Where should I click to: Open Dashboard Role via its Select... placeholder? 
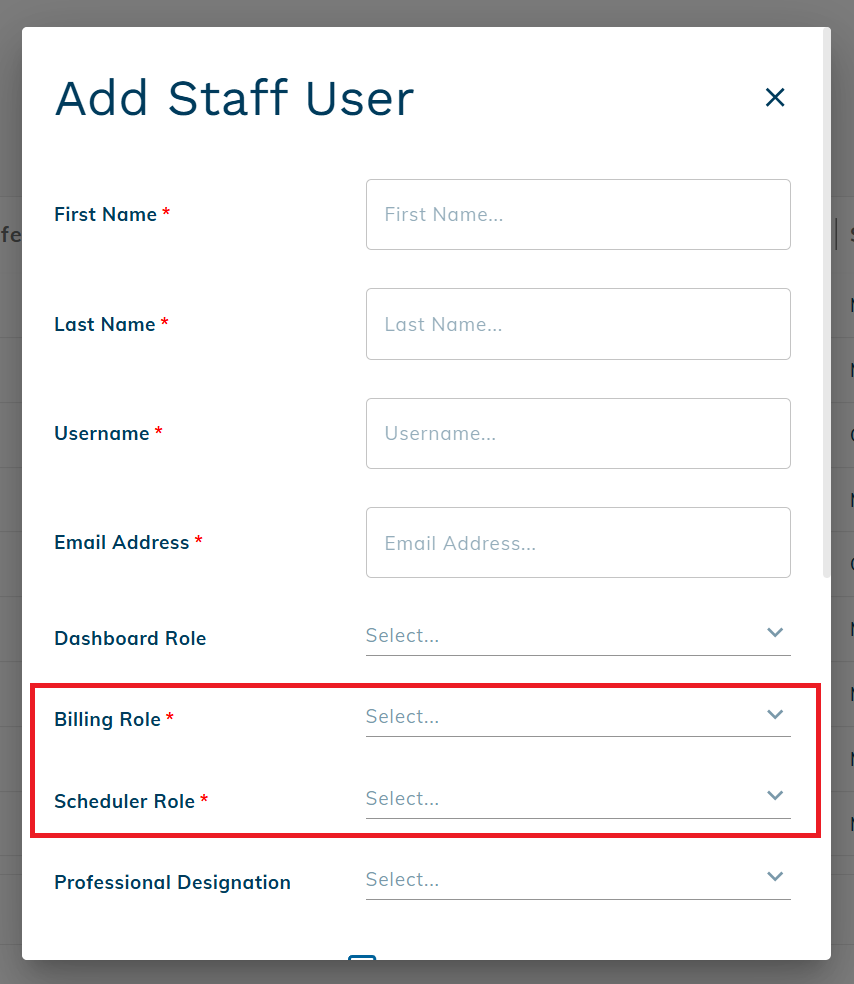[403, 636]
